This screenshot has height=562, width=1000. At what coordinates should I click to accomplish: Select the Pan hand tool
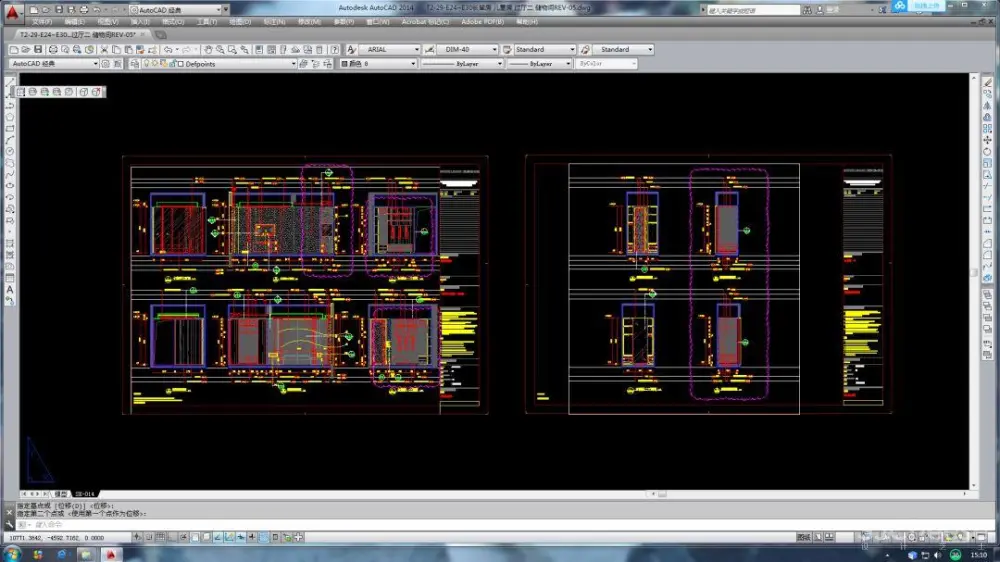point(207,49)
